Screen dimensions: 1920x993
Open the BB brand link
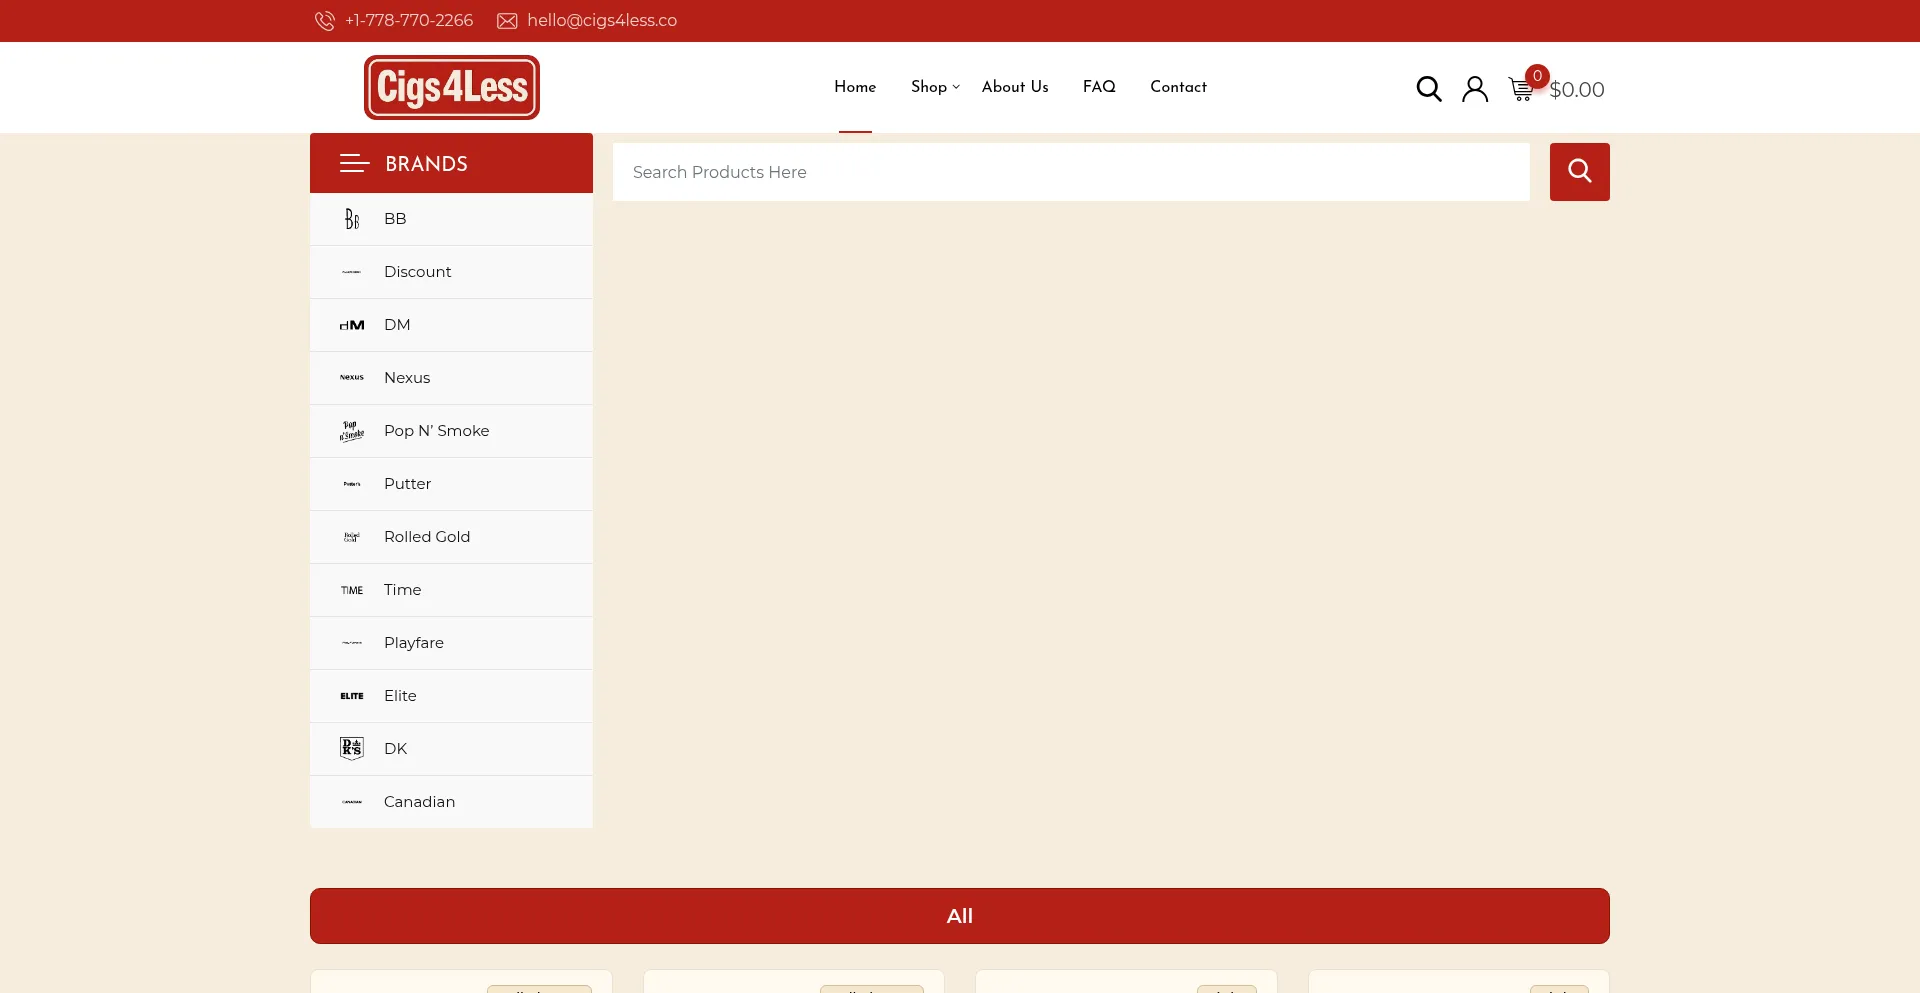coord(395,219)
